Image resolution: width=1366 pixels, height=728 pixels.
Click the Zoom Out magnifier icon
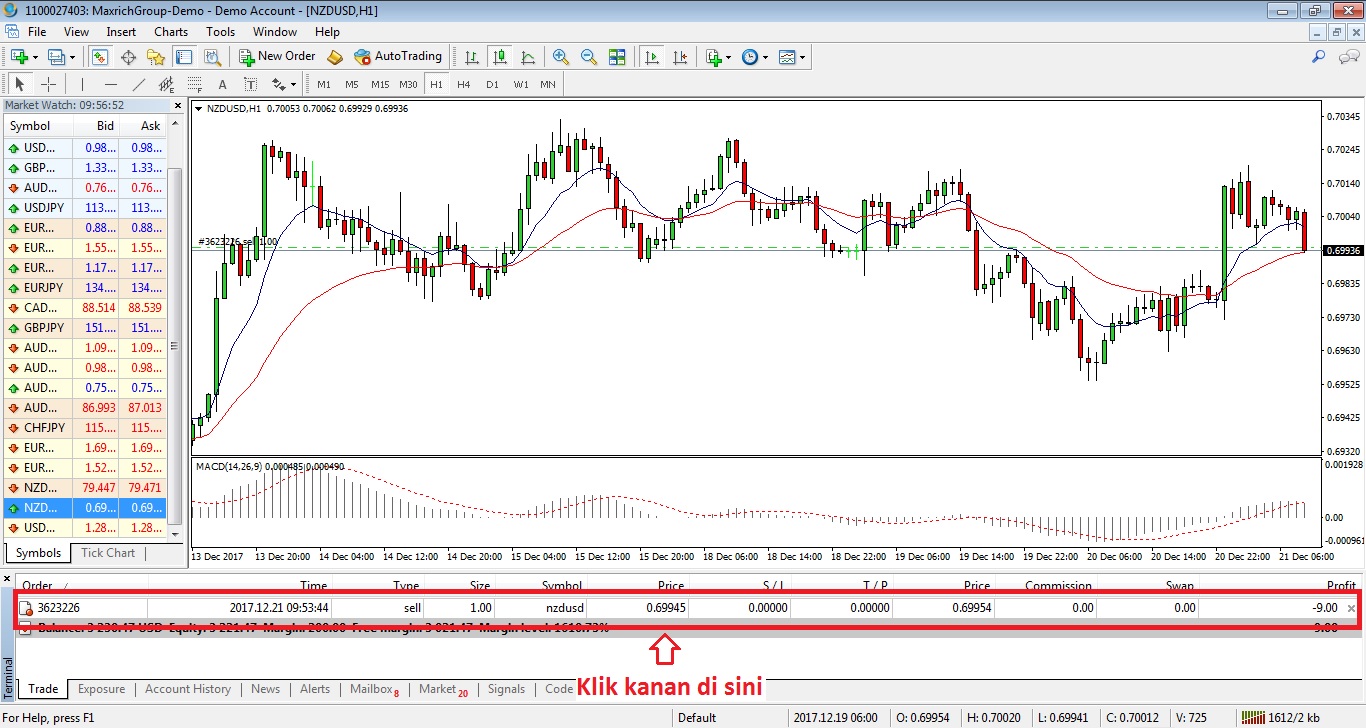[x=588, y=57]
